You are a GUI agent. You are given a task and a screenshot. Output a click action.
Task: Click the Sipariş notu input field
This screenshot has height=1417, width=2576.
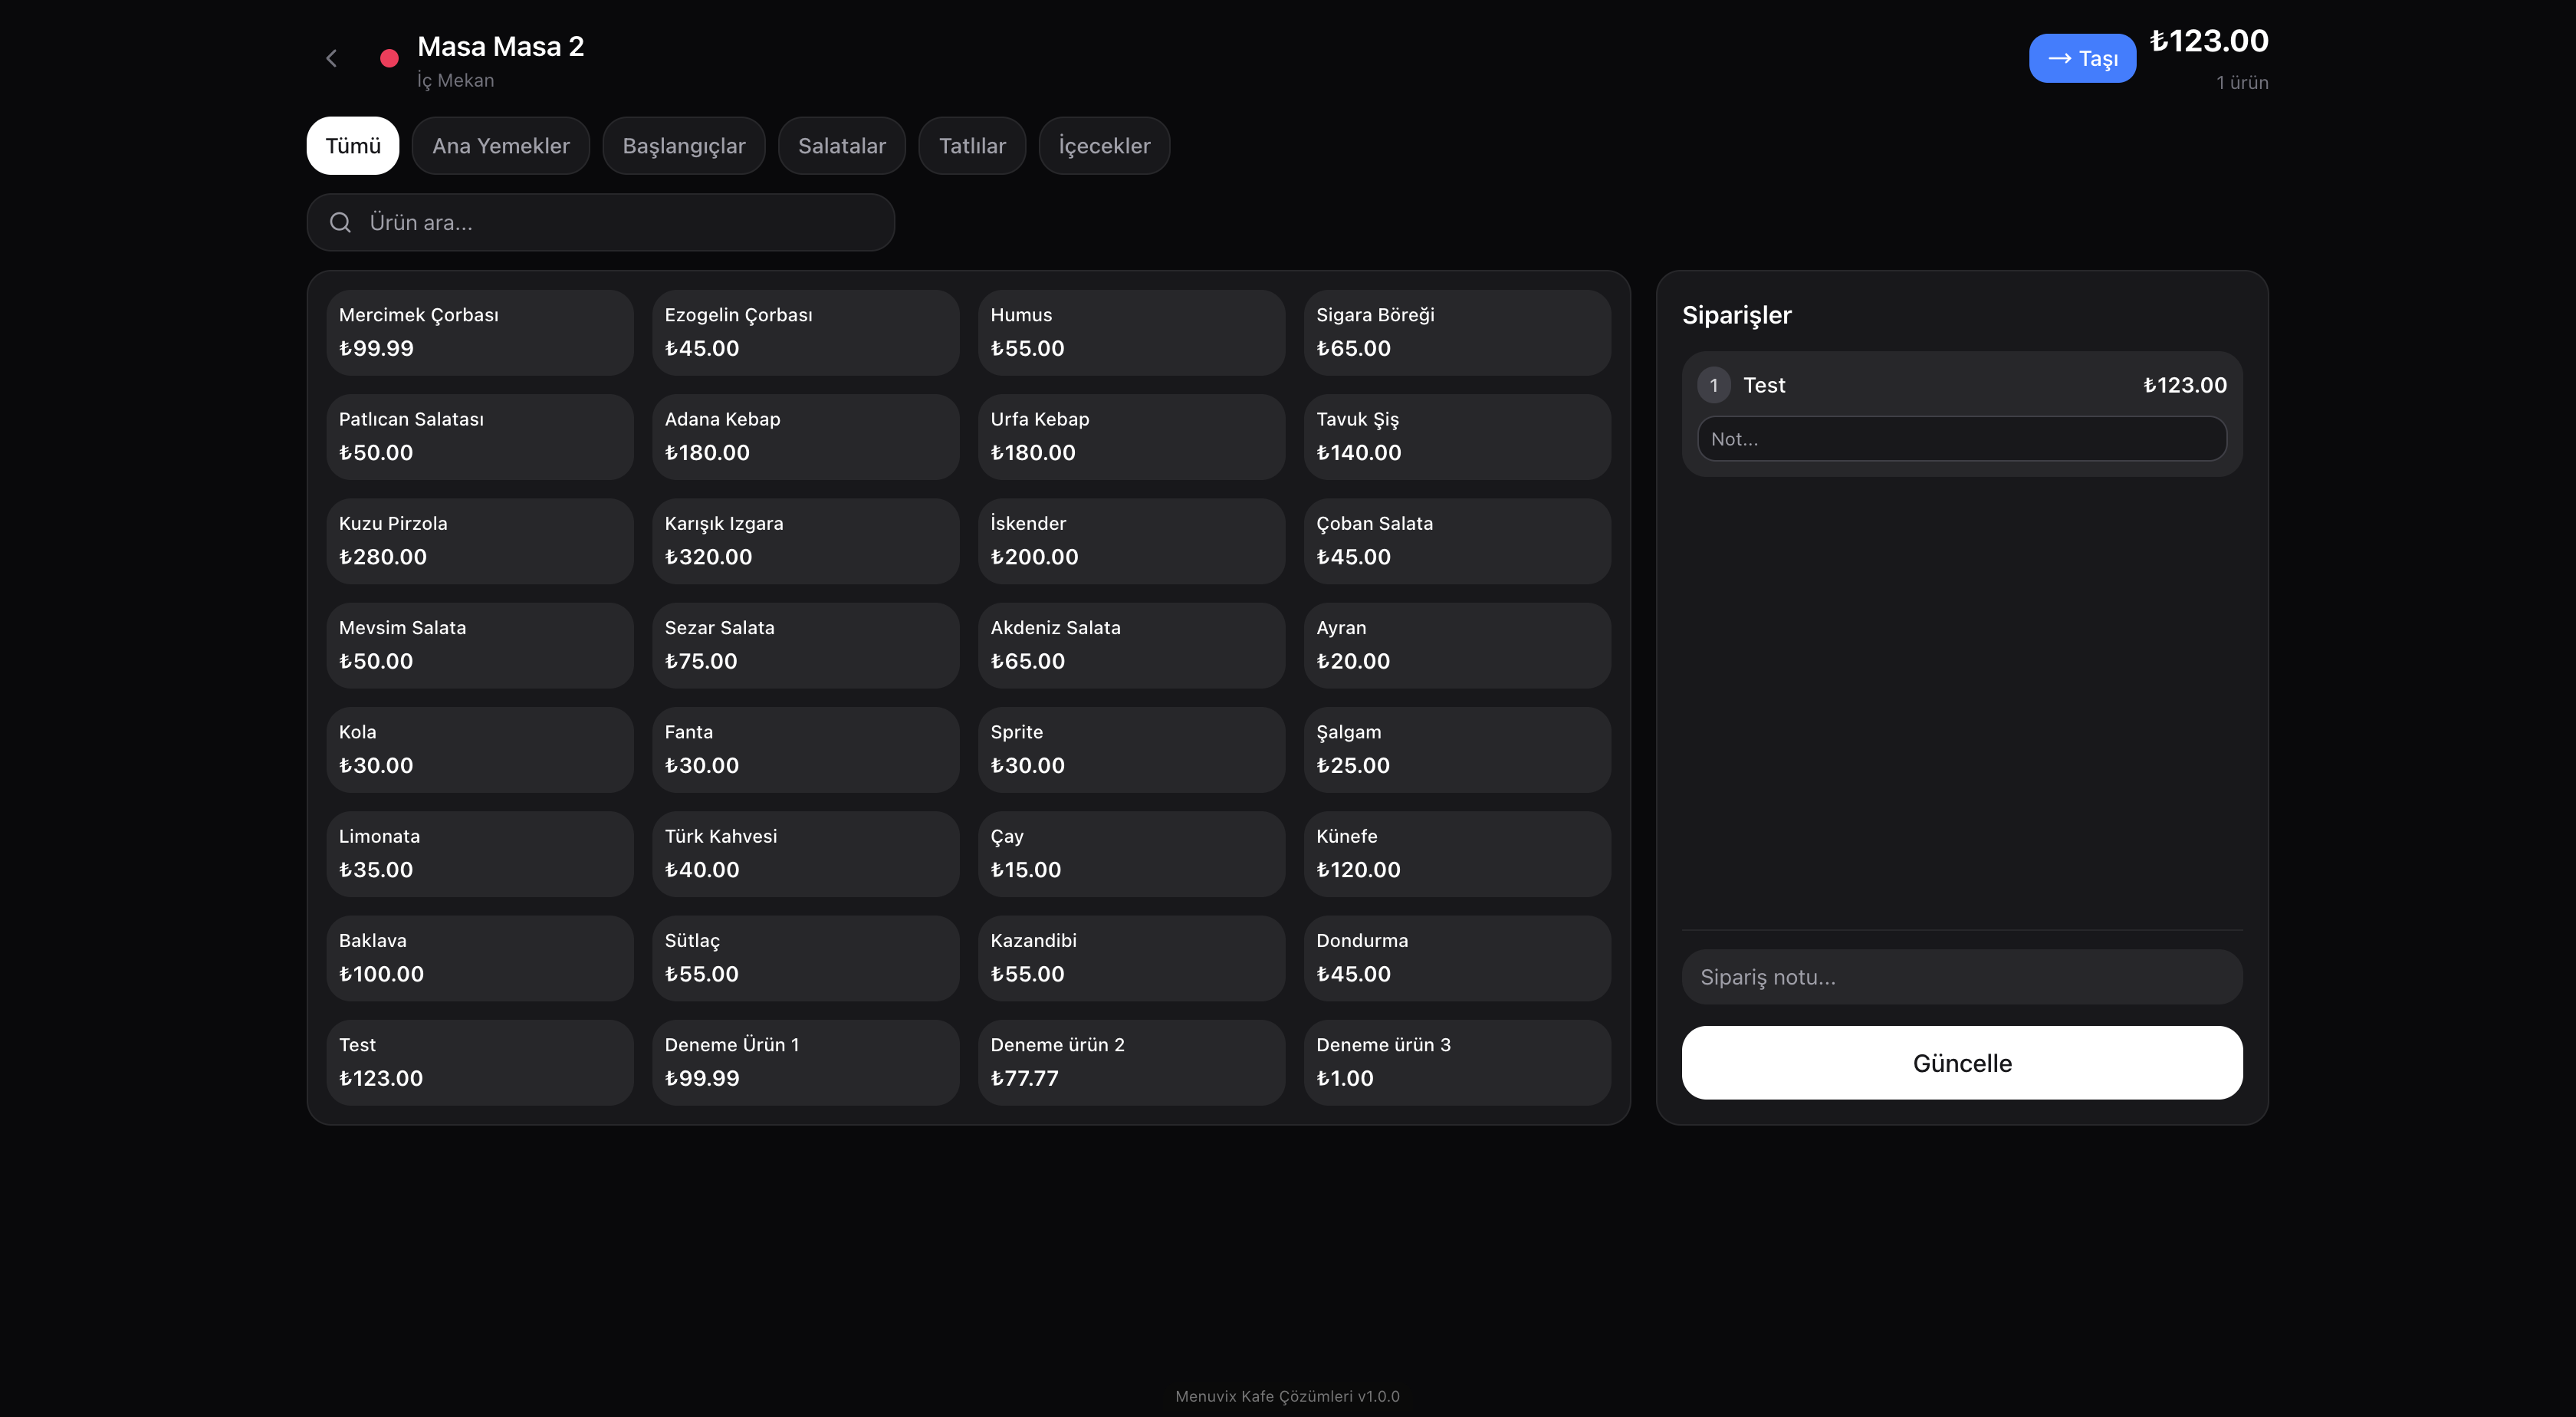coord(1961,977)
